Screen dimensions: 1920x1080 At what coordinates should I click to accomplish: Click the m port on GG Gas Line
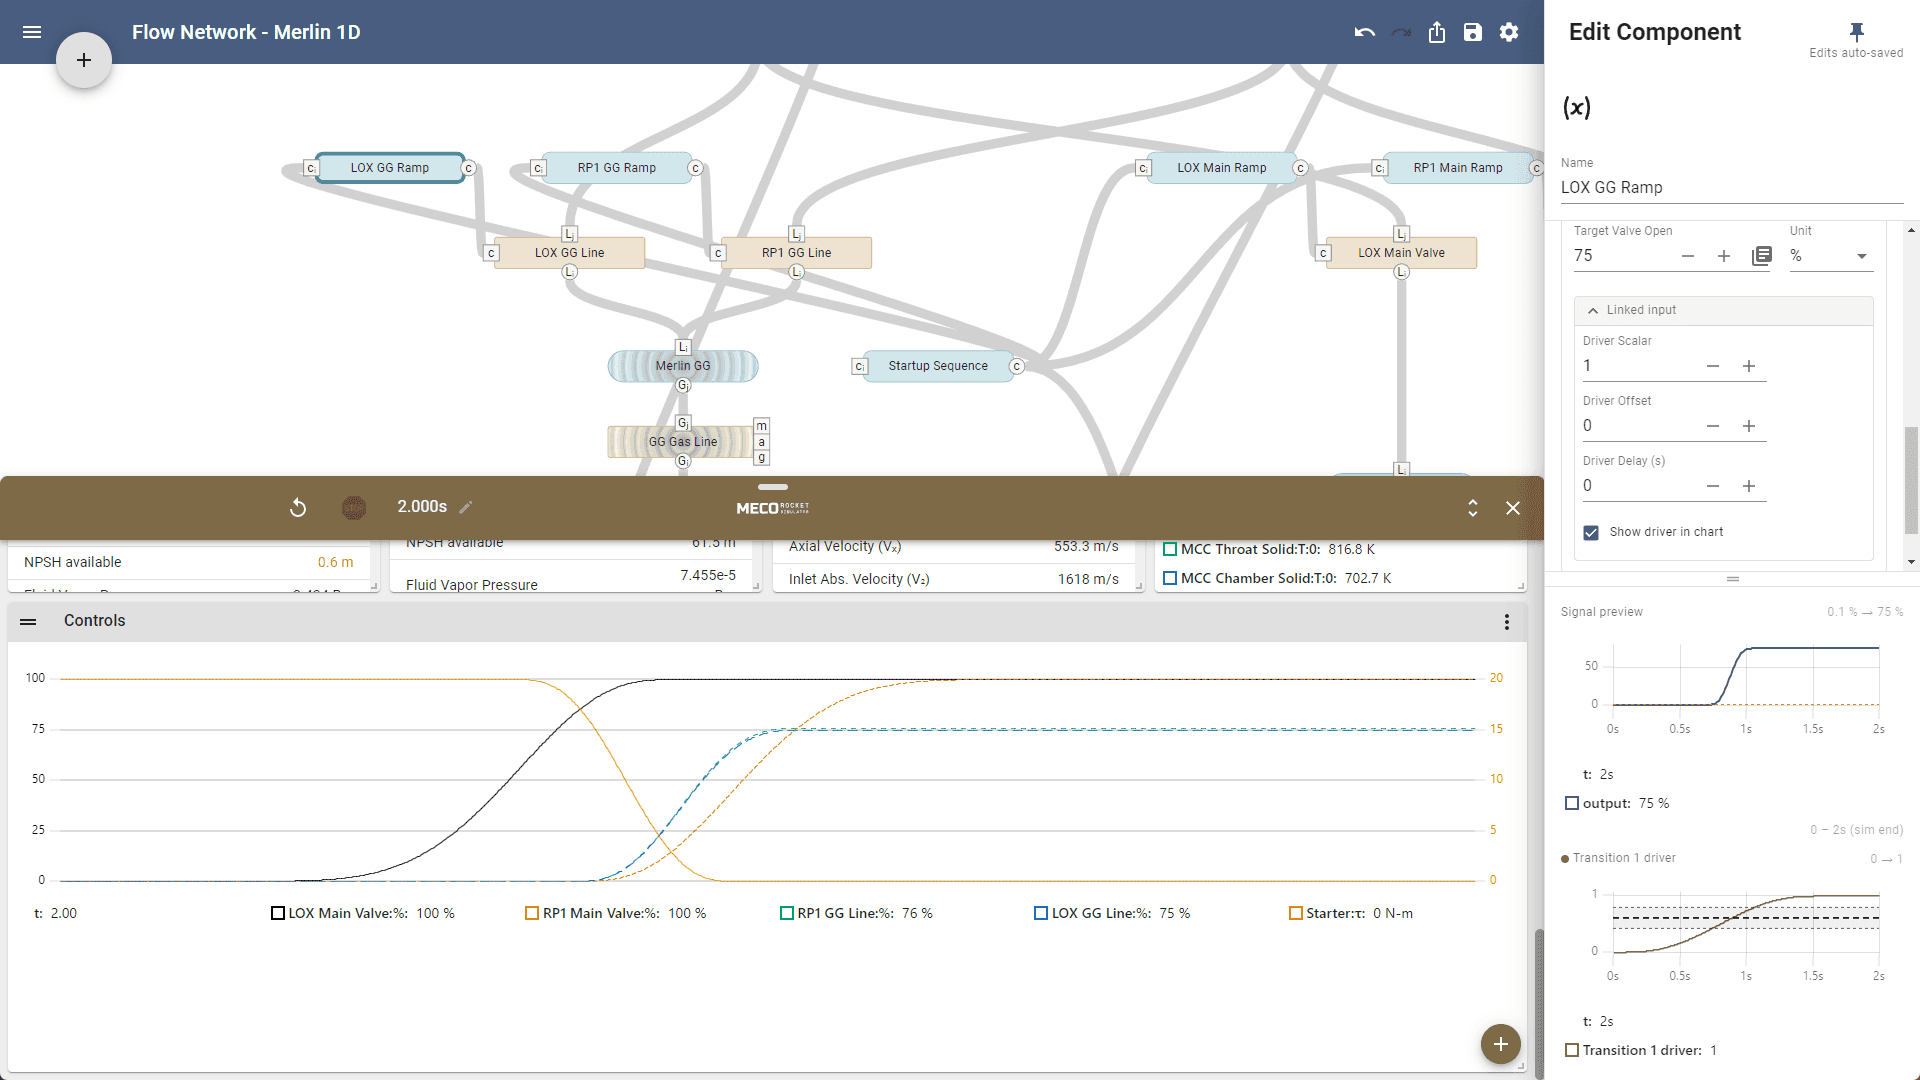point(762,426)
